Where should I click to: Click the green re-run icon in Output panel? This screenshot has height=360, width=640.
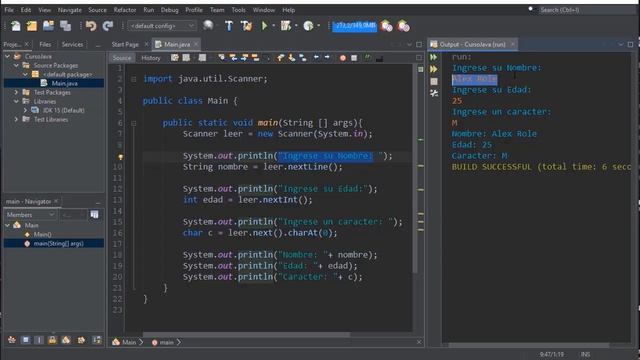coord(433,58)
